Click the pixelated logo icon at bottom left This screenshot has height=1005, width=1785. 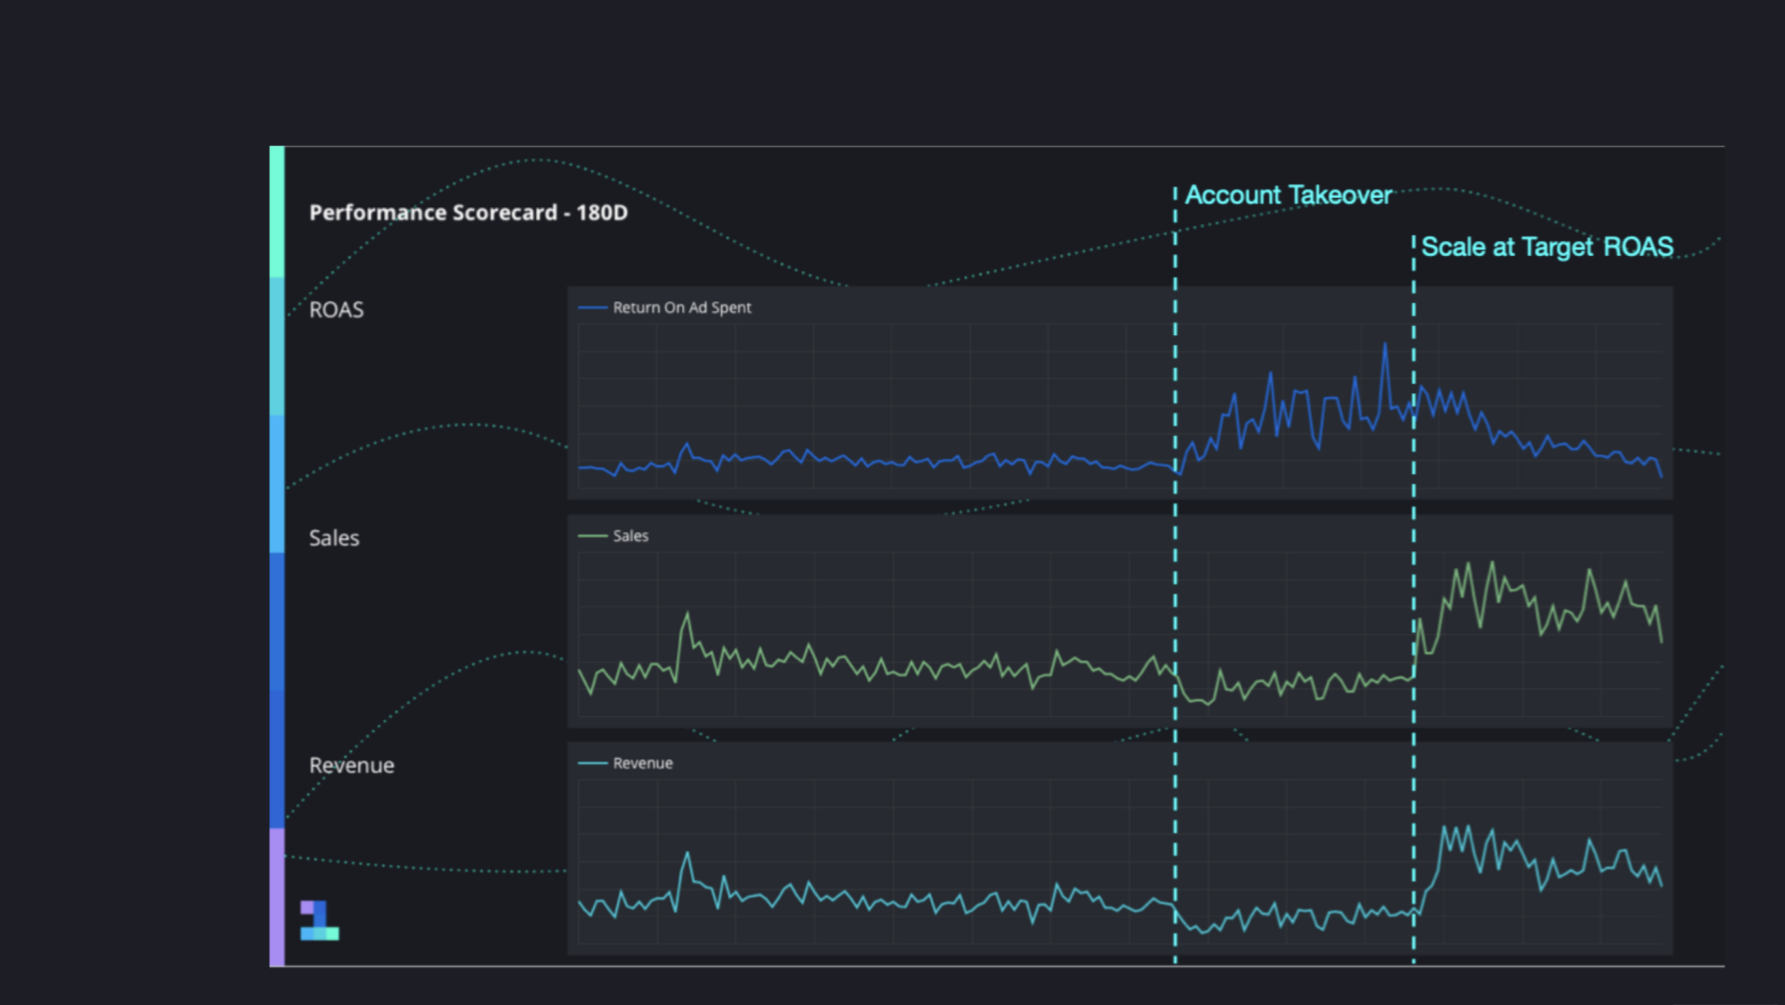(319, 920)
